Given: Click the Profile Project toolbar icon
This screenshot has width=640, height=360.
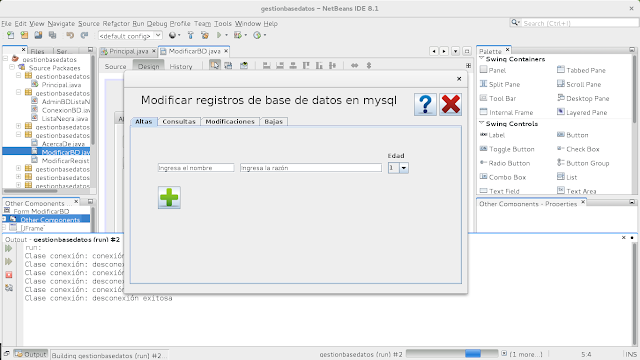Looking at the screenshot, I should pyautogui.click(x=257, y=36).
